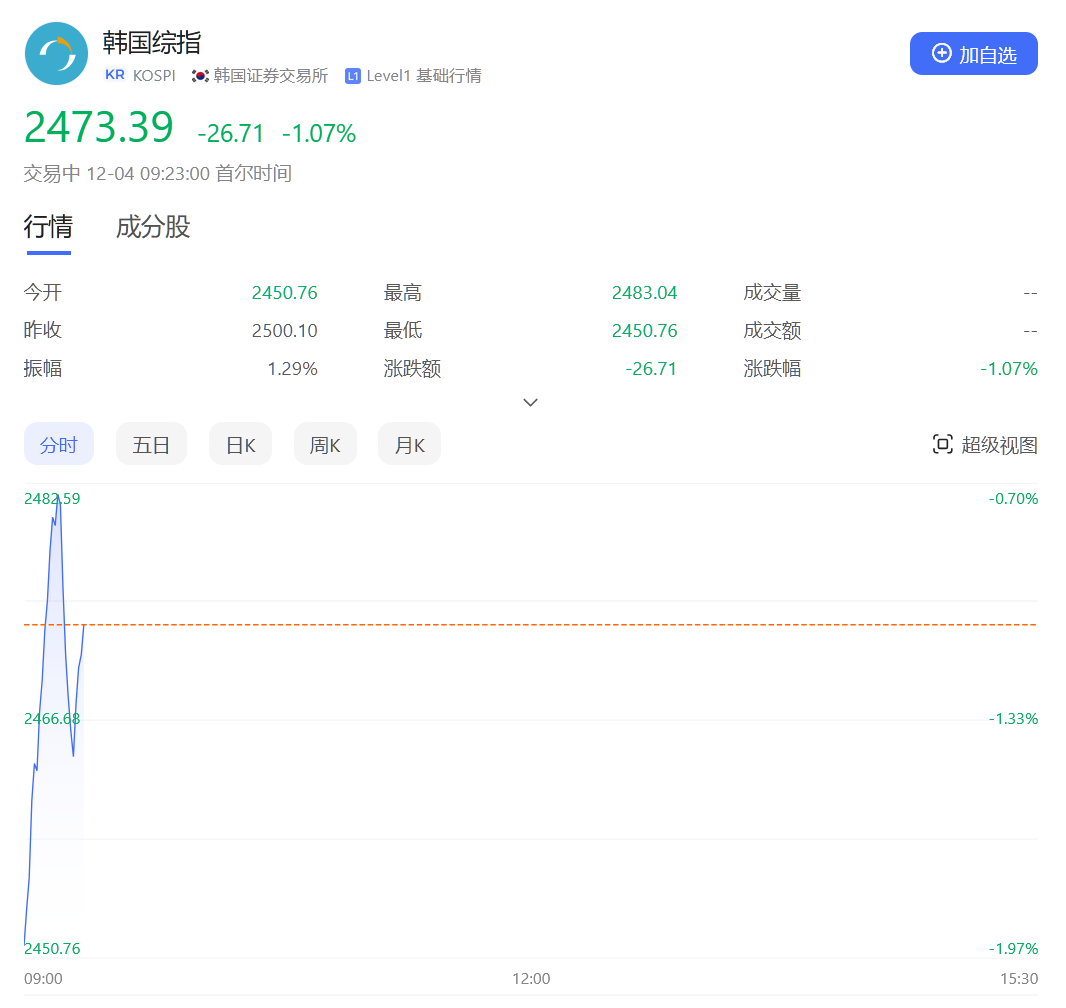1066x1008 pixels.
Task: Click the 12:00 time axis label
Action: pyautogui.click(x=531, y=979)
